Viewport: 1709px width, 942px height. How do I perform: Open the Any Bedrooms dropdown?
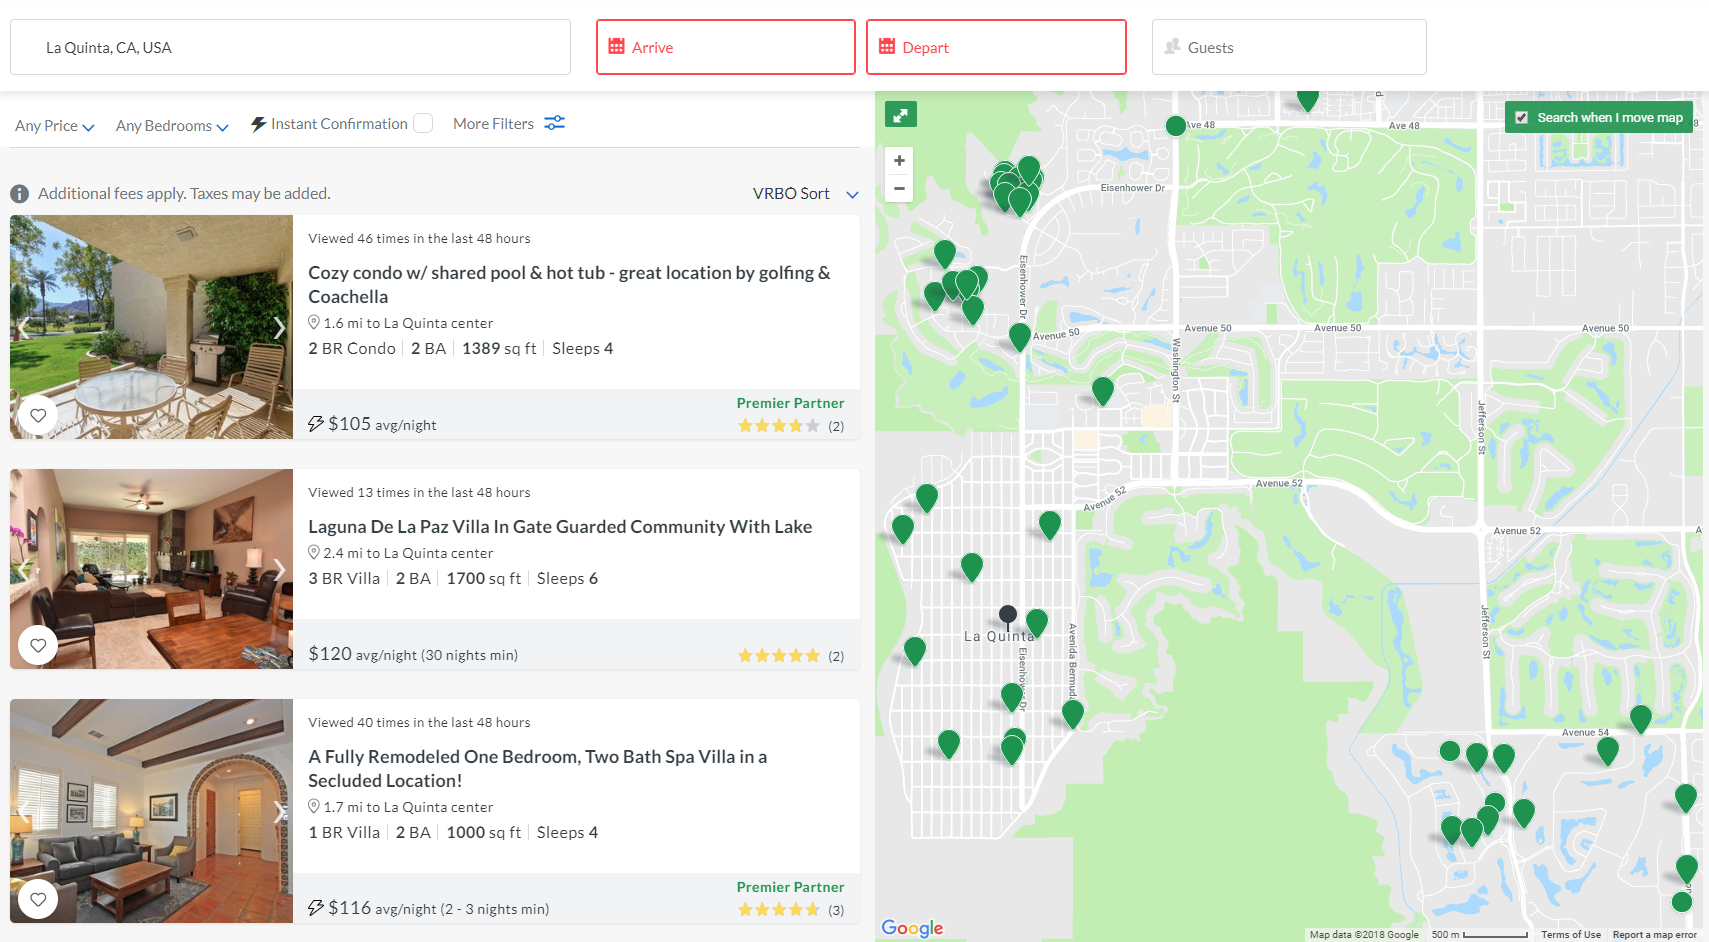(x=172, y=126)
